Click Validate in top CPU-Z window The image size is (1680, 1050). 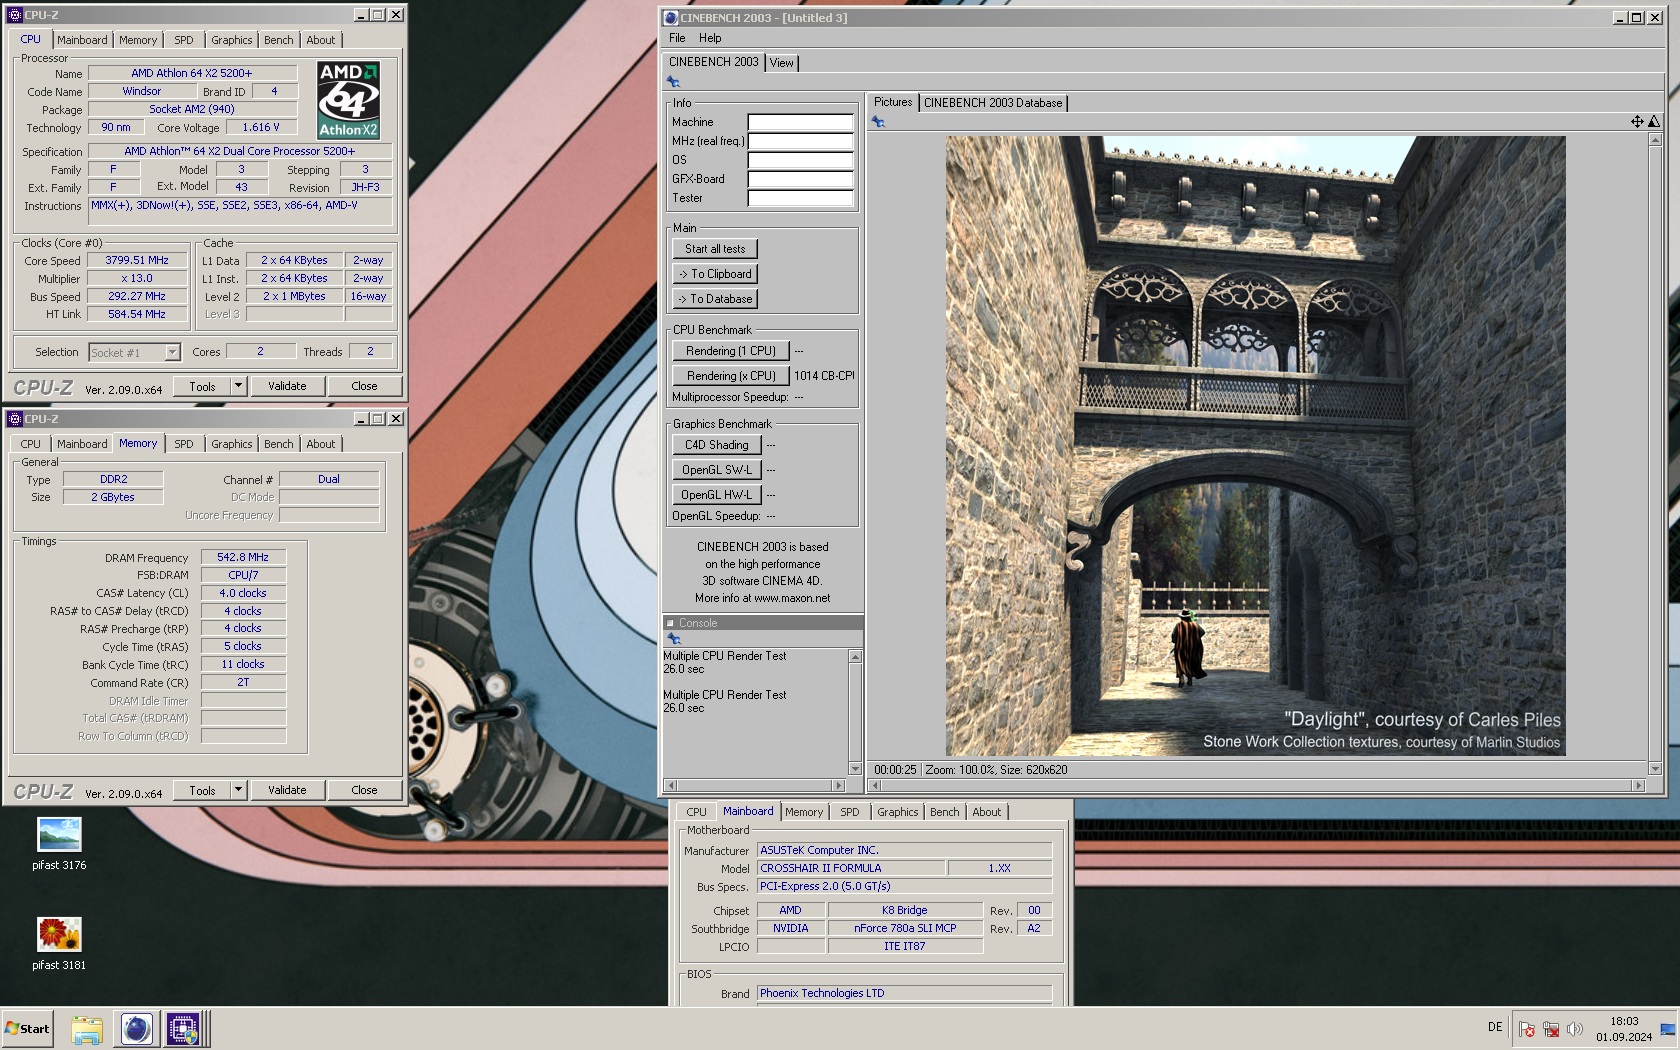287,386
